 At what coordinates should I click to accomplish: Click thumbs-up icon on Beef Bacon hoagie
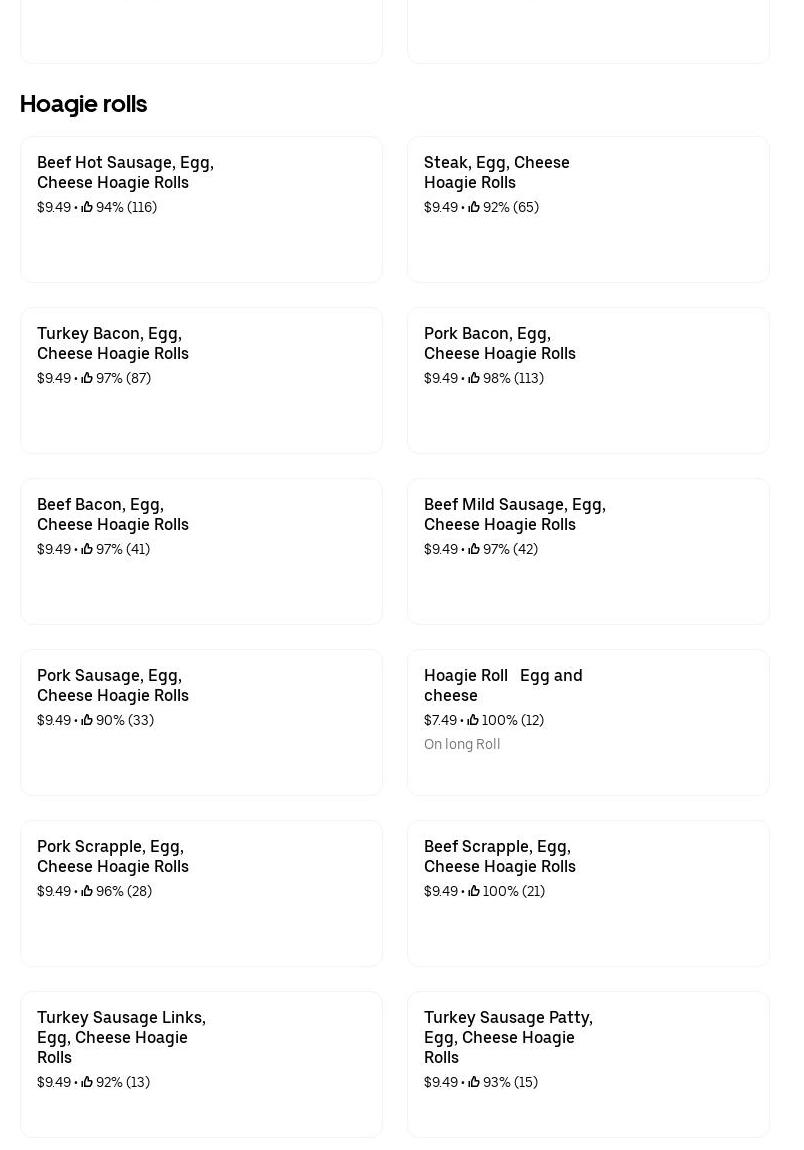pyautogui.click(x=87, y=549)
